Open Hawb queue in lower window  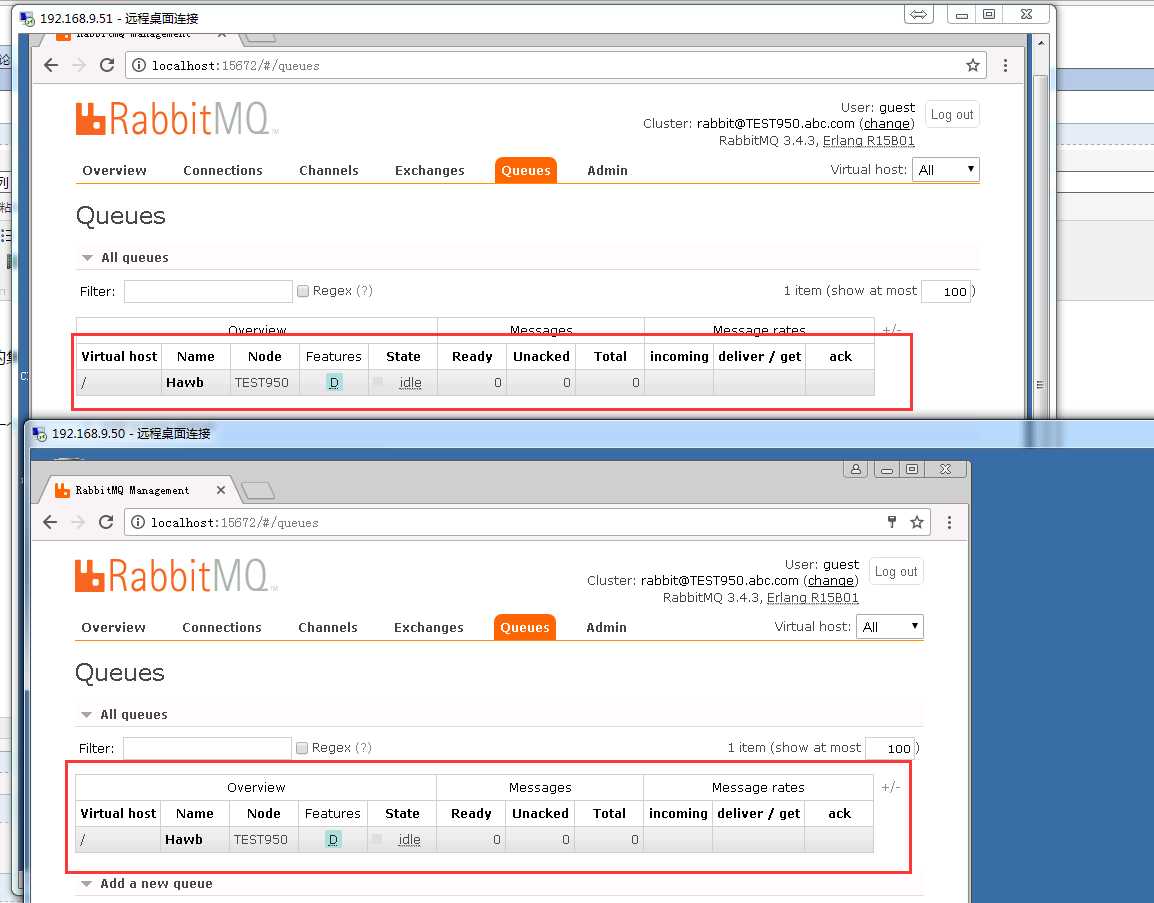click(184, 840)
